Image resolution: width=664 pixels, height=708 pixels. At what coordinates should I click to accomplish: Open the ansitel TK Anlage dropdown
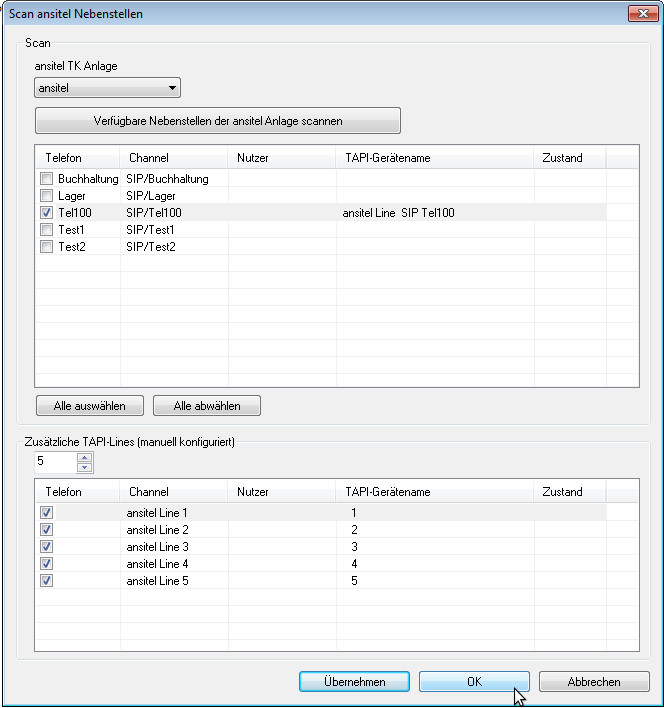(x=107, y=89)
